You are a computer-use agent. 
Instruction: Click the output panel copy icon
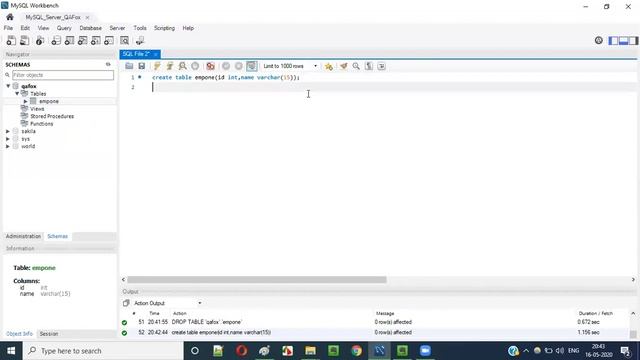click(126, 303)
